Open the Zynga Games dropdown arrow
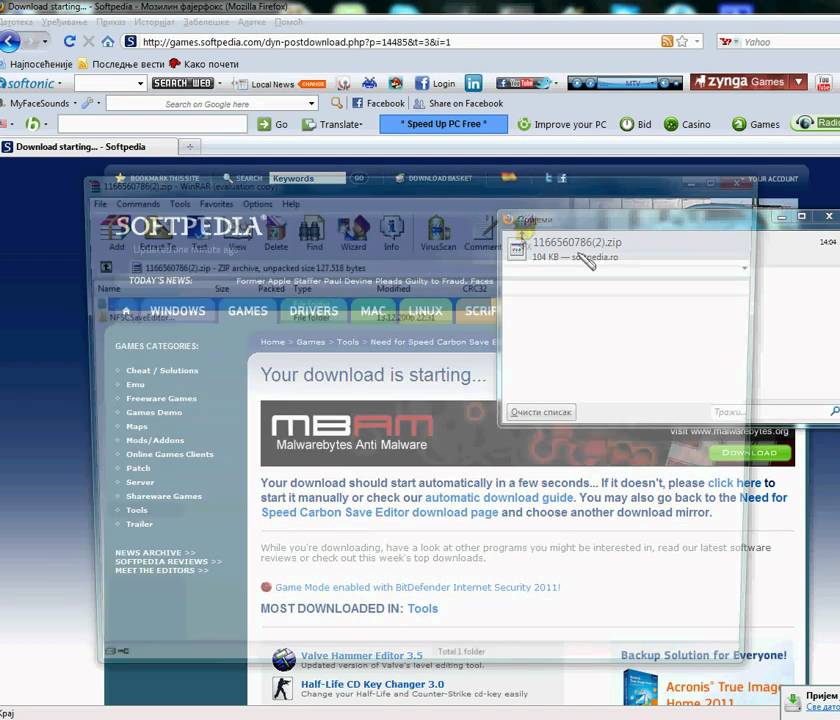Viewport: 840px width, 720px height. point(799,81)
